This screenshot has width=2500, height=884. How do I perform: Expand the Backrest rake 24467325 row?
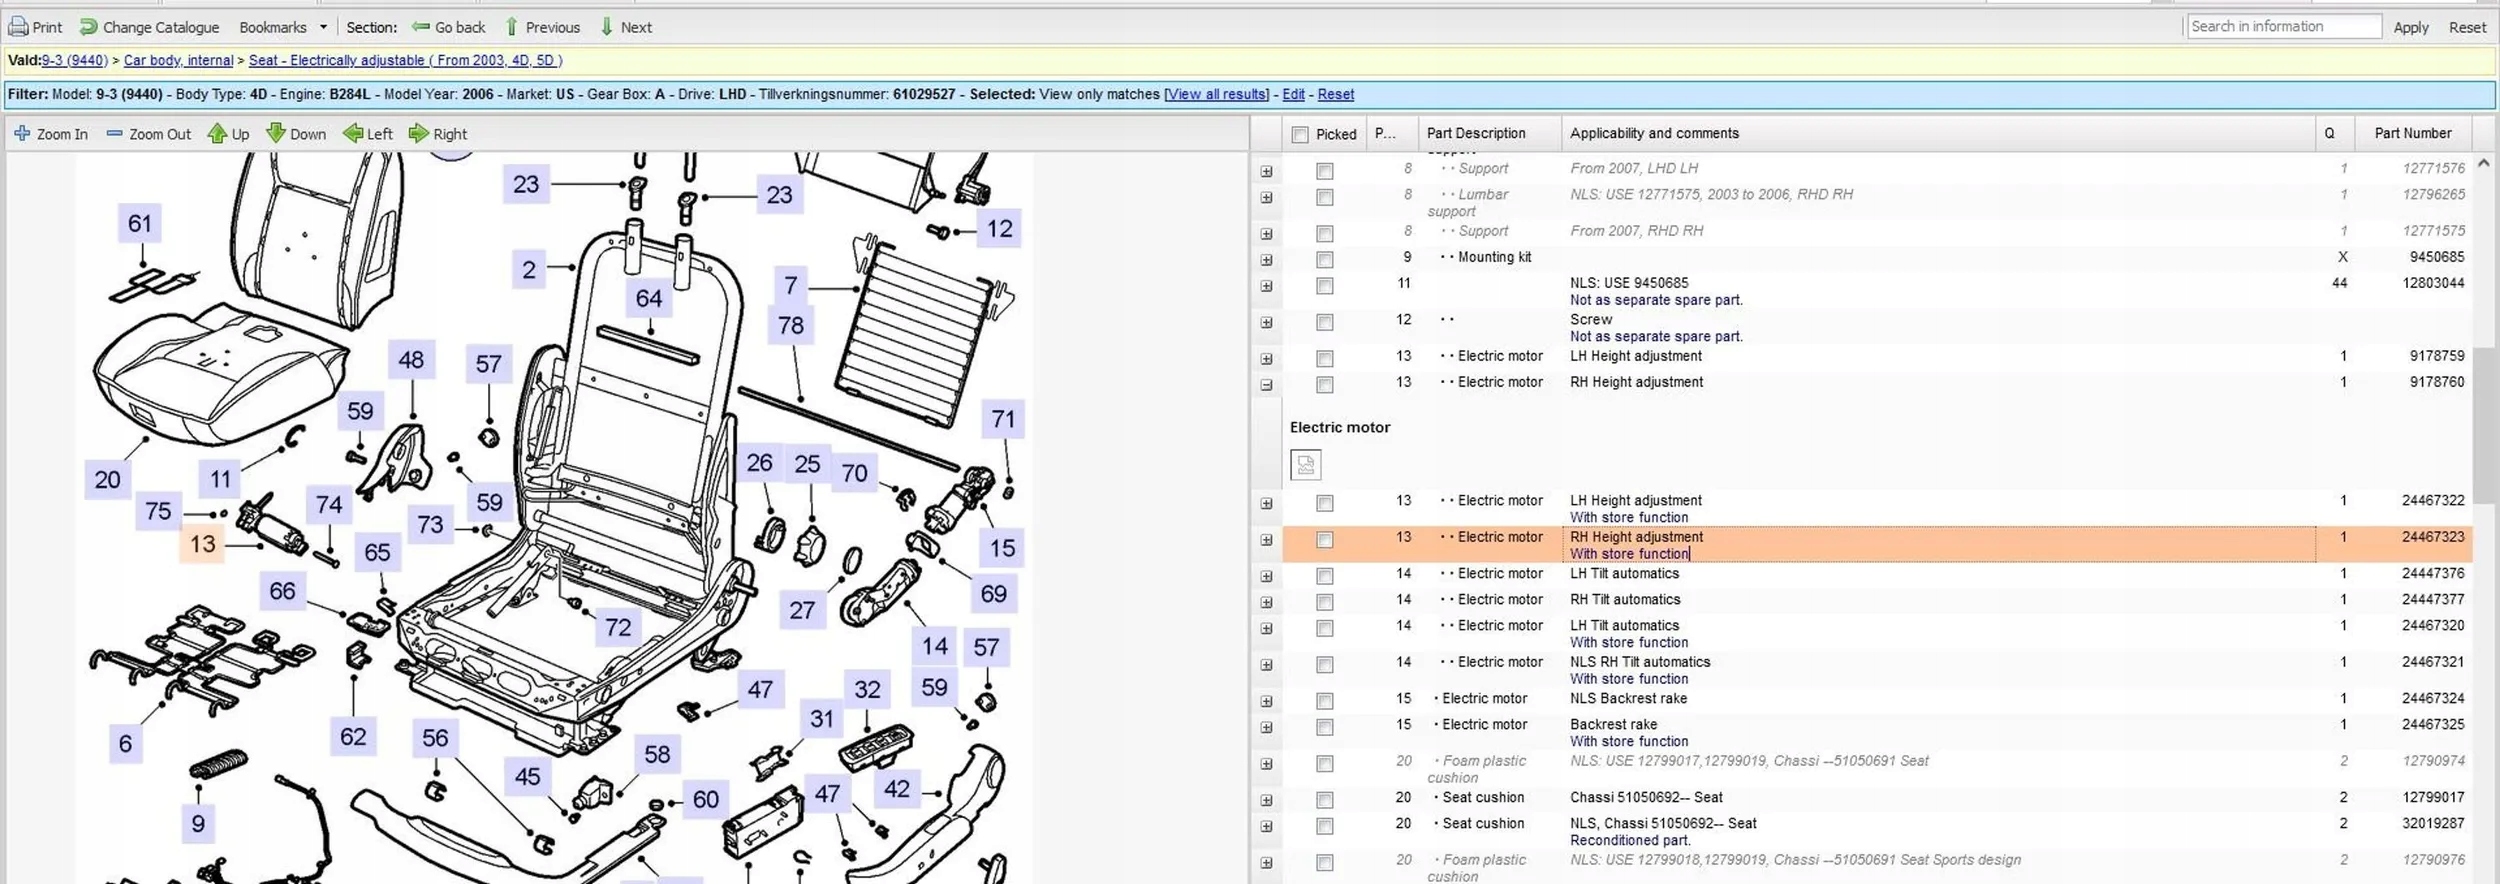[1266, 728]
